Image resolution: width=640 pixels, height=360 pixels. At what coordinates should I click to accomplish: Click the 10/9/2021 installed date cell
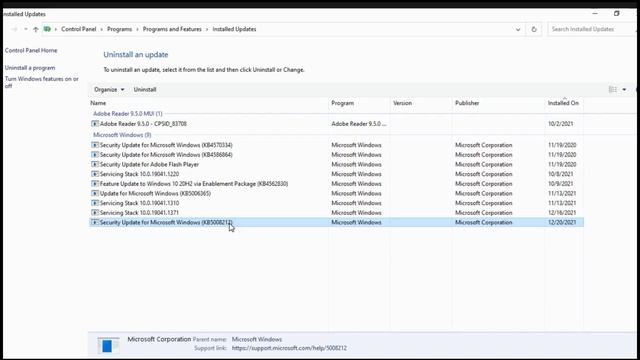click(560, 184)
